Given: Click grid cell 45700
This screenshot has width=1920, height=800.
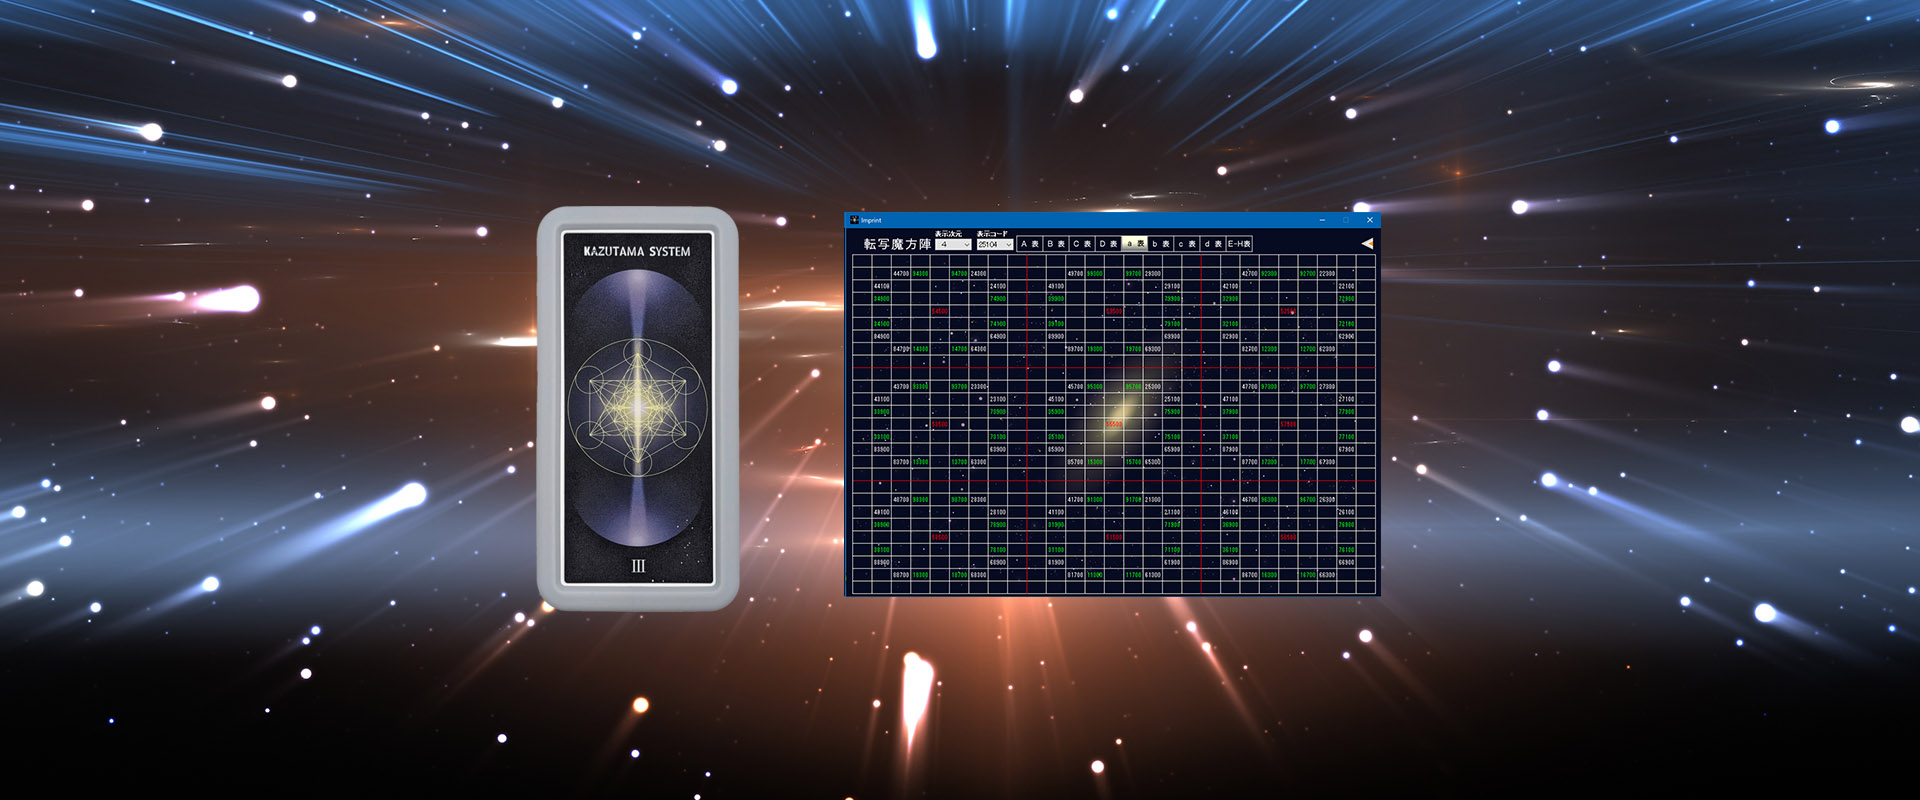Looking at the screenshot, I should [1076, 386].
